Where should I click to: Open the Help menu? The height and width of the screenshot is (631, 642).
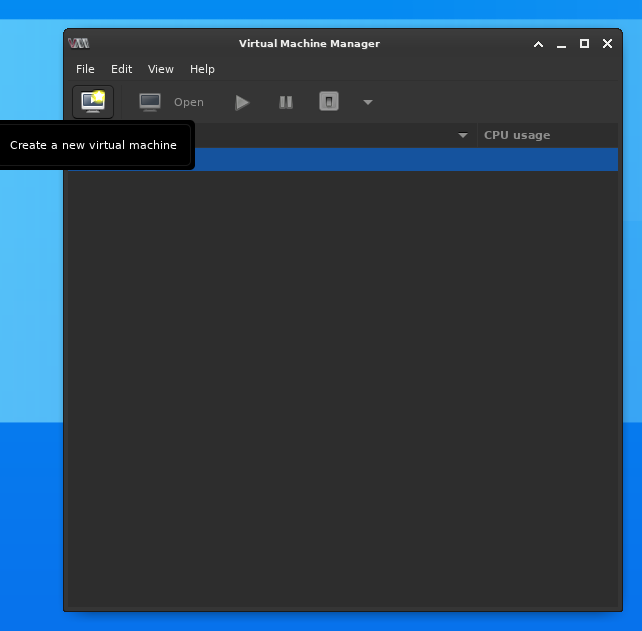pyautogui.click(x=202, y=69)
